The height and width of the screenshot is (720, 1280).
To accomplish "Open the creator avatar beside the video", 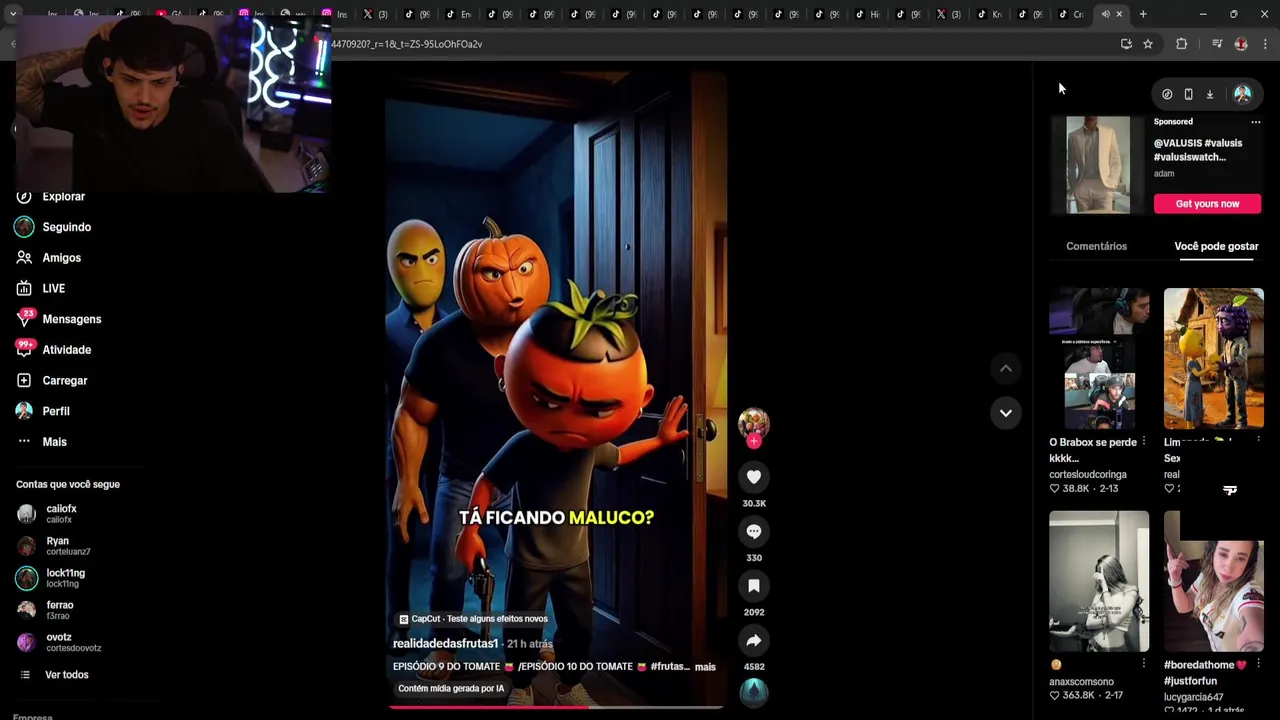I will [x=754, y=423].
